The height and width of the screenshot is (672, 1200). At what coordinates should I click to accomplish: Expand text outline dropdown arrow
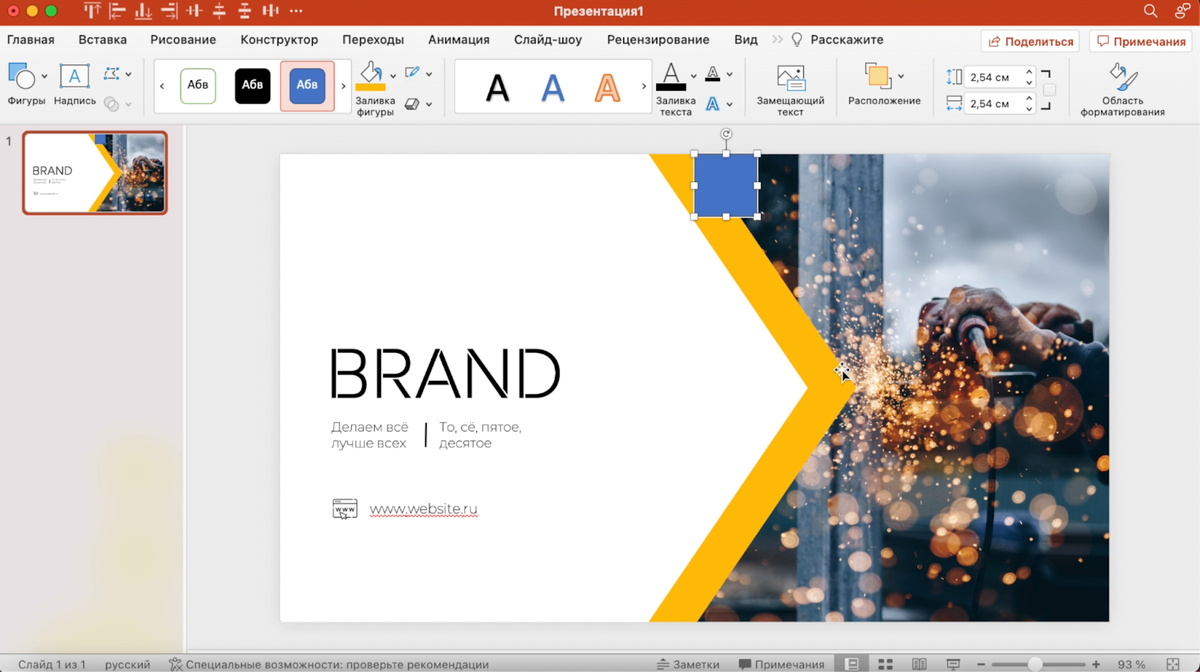tap(729, 74)
